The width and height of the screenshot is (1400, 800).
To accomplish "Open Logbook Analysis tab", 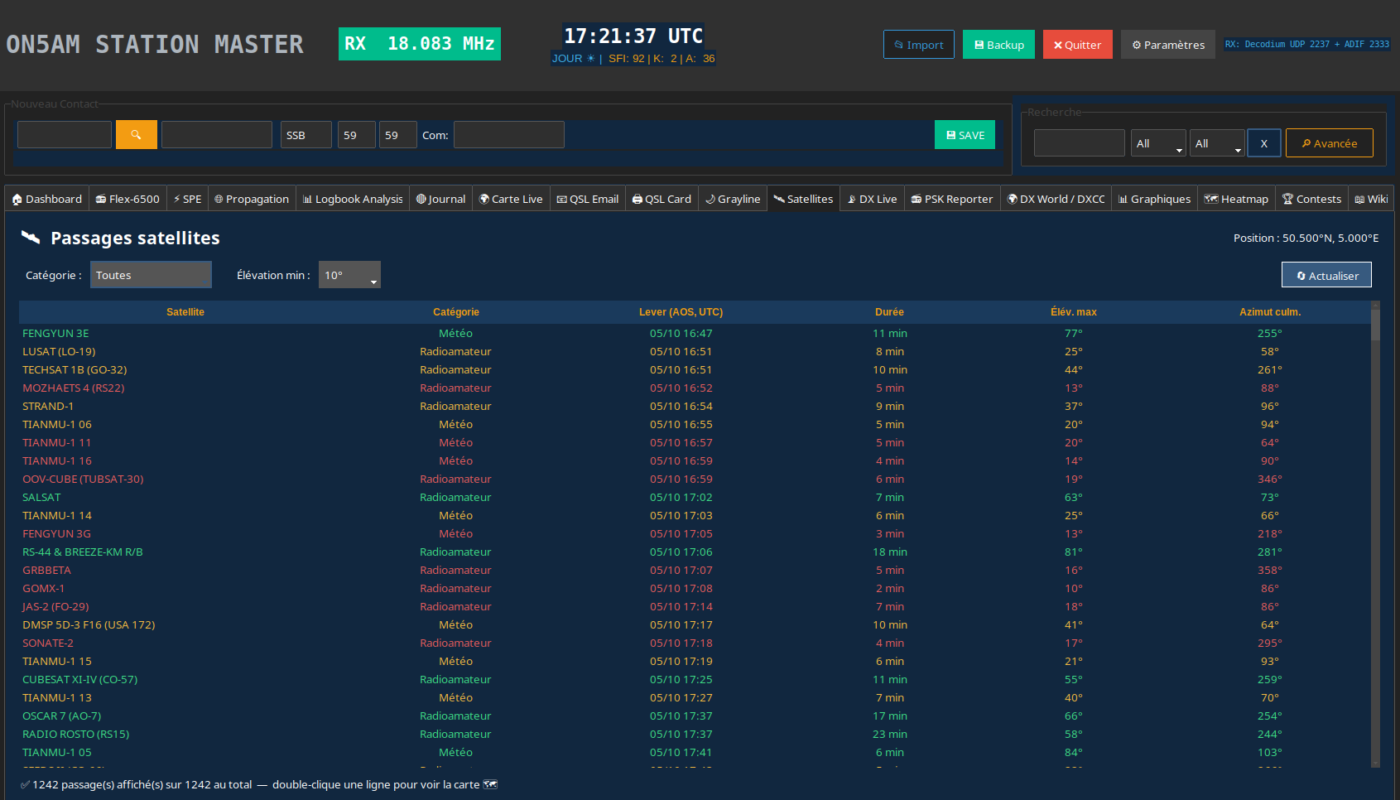I will pyautogui.click(x=352, y=199).
